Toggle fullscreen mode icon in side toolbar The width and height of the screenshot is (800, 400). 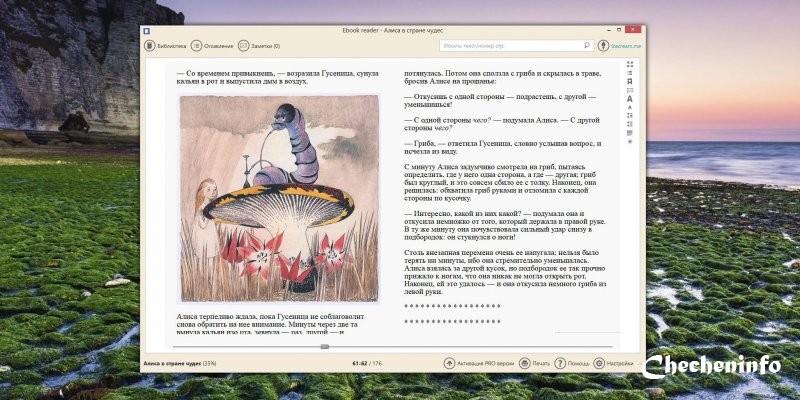point(630,64)
